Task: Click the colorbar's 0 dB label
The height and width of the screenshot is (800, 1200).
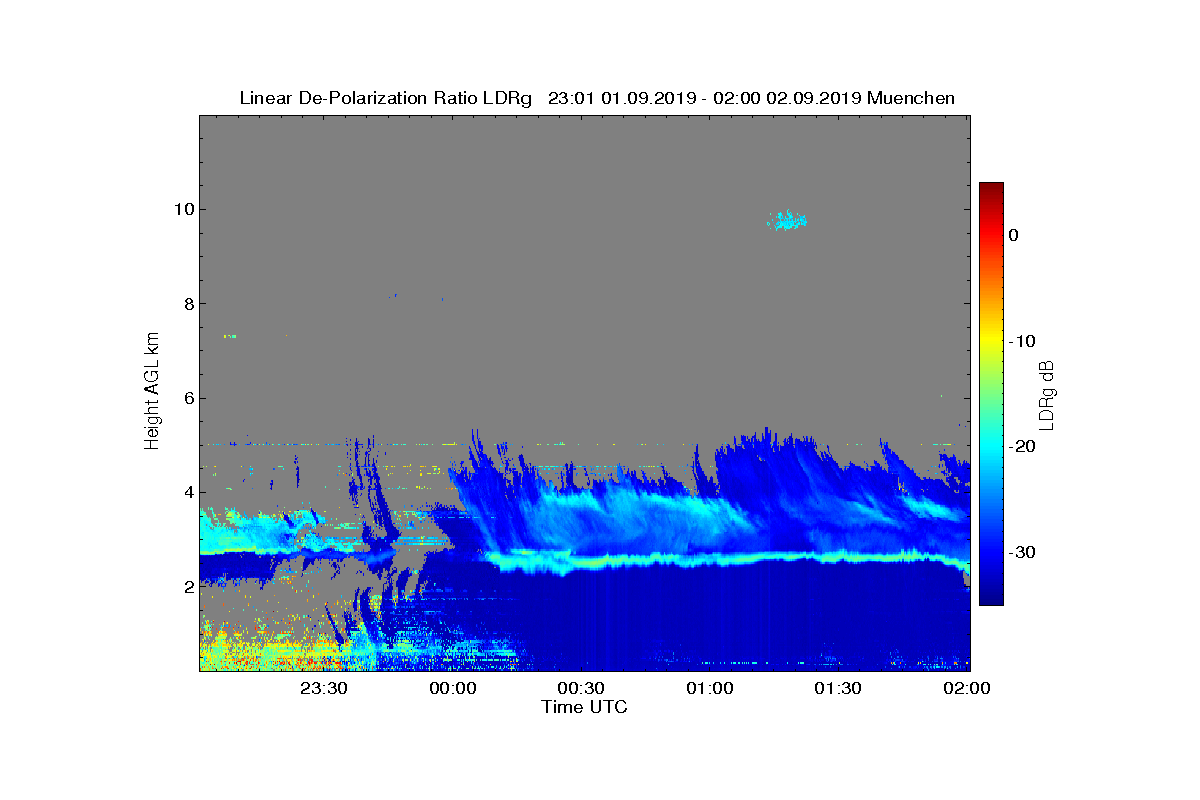Action: coord(1013,235)
